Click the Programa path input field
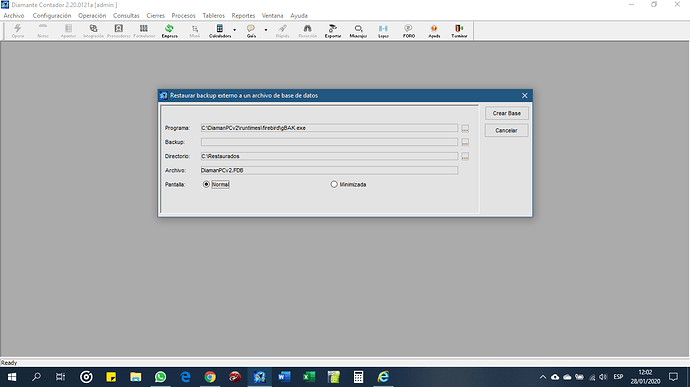 click(x=329, y=128)
